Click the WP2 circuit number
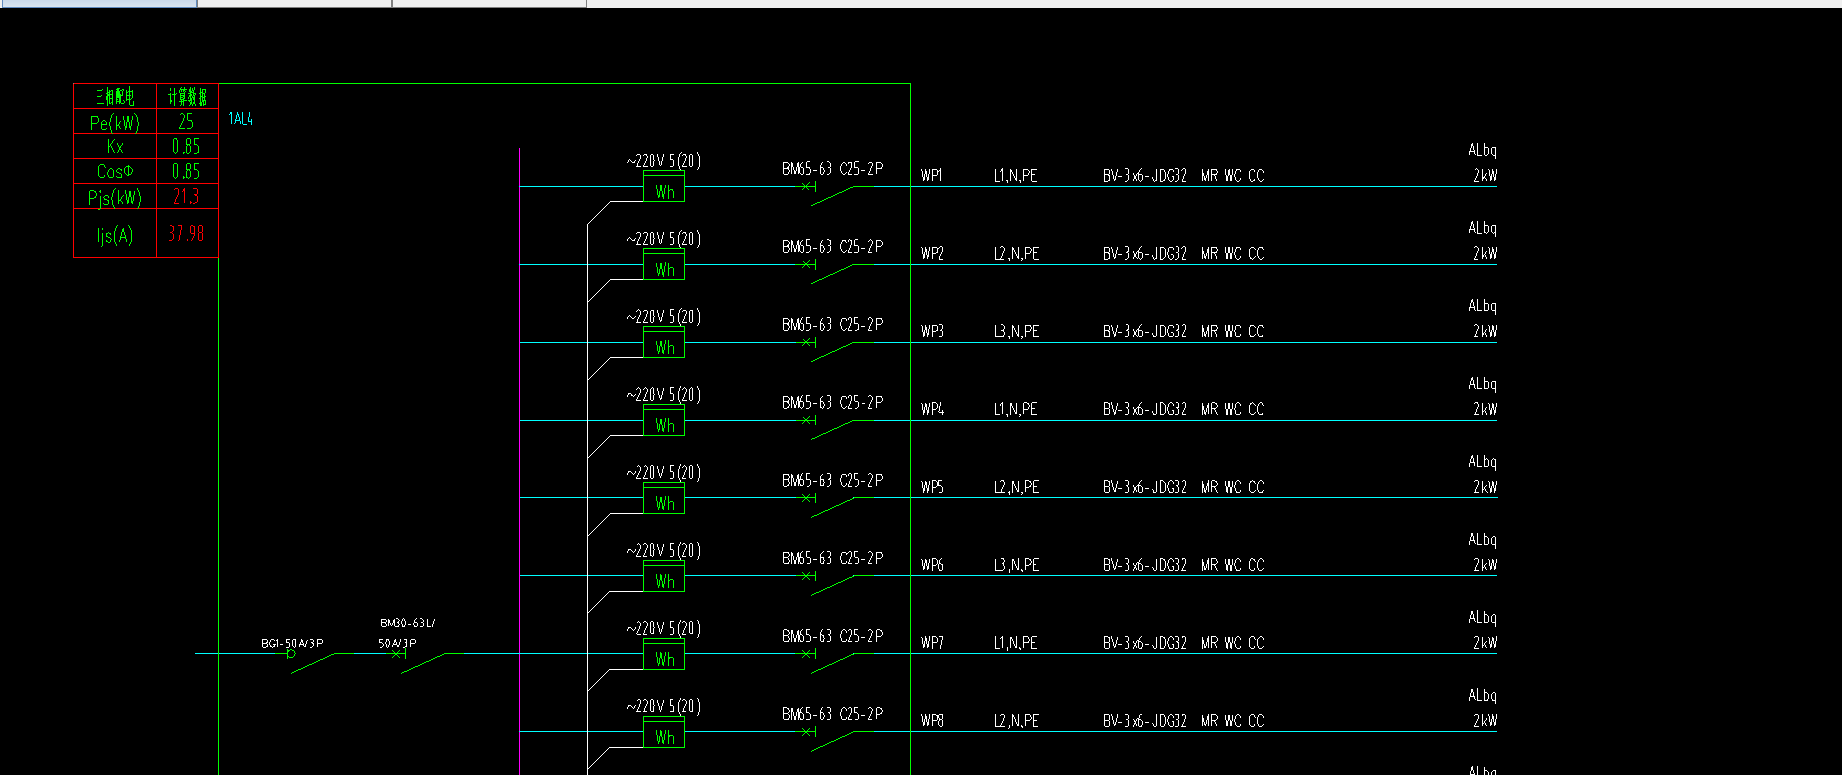Viewport: 1842px width, 775px height. 932,253
